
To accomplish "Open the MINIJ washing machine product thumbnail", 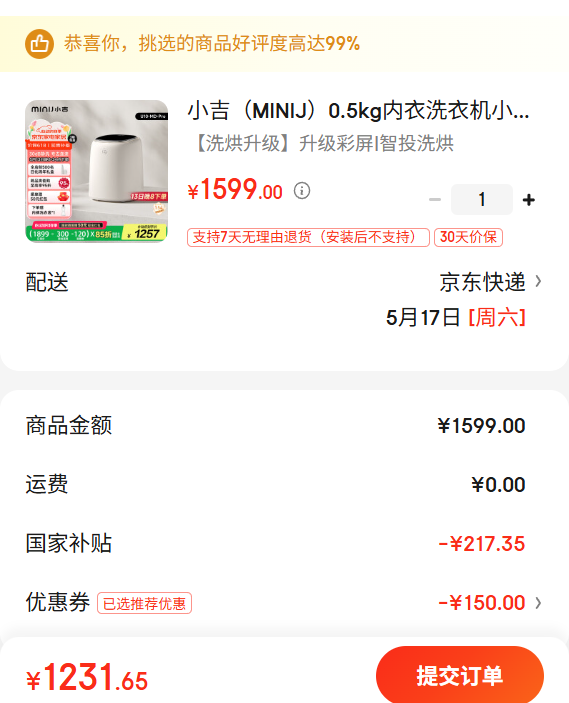I will pyautogui.click(x=97, y=171).
